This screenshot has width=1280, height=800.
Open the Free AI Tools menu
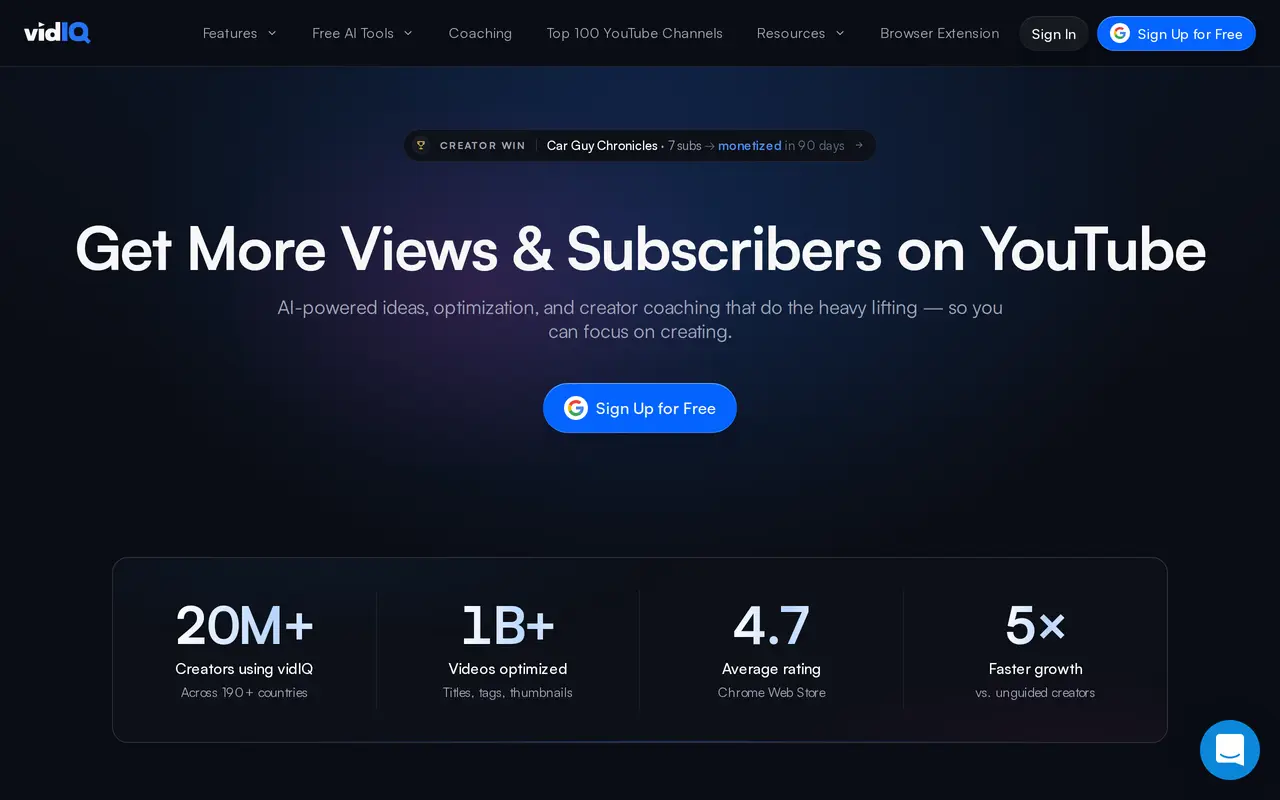pyautogui.click(x=362, y=33)
